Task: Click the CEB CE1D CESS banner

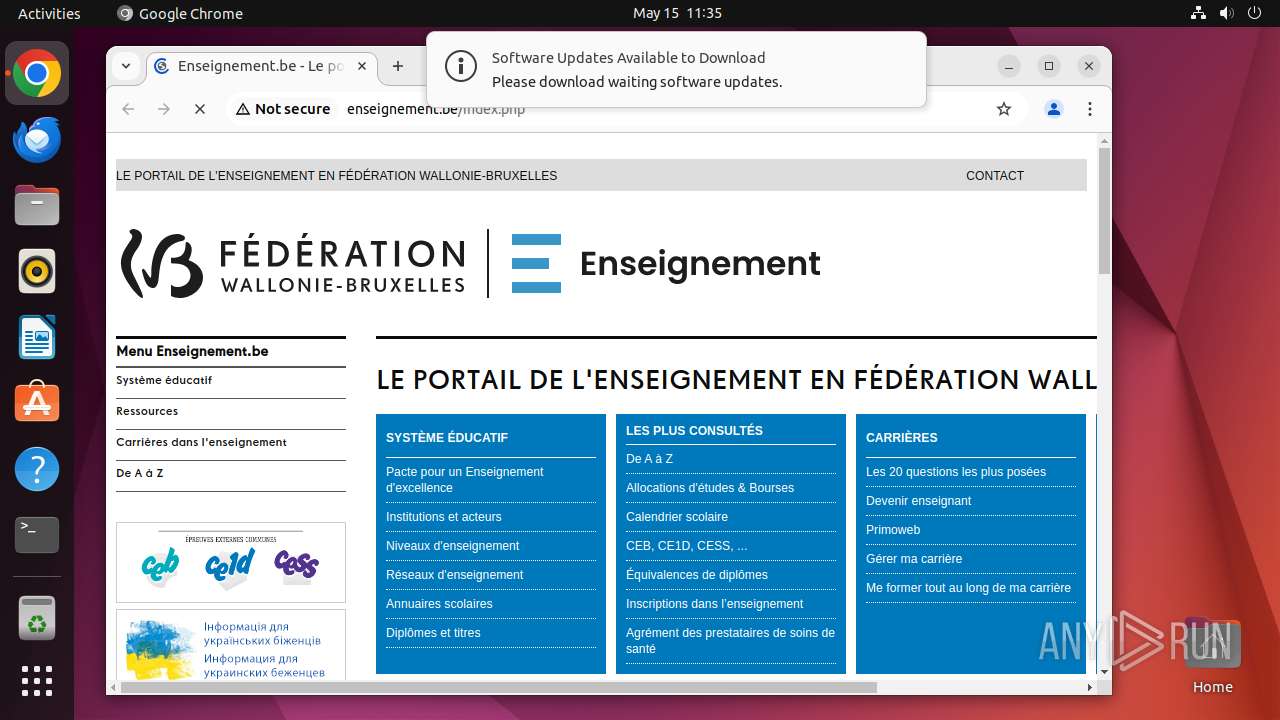Action: click(231, 562)
